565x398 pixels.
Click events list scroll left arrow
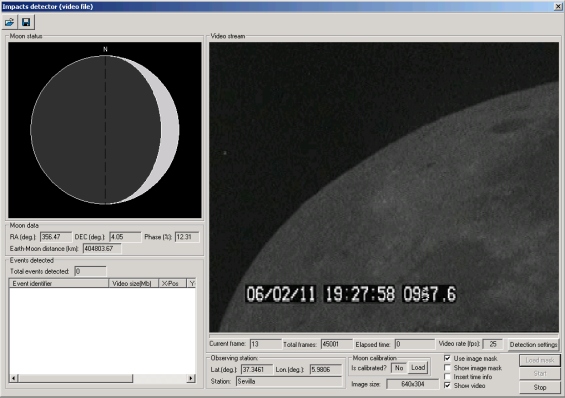13,378
